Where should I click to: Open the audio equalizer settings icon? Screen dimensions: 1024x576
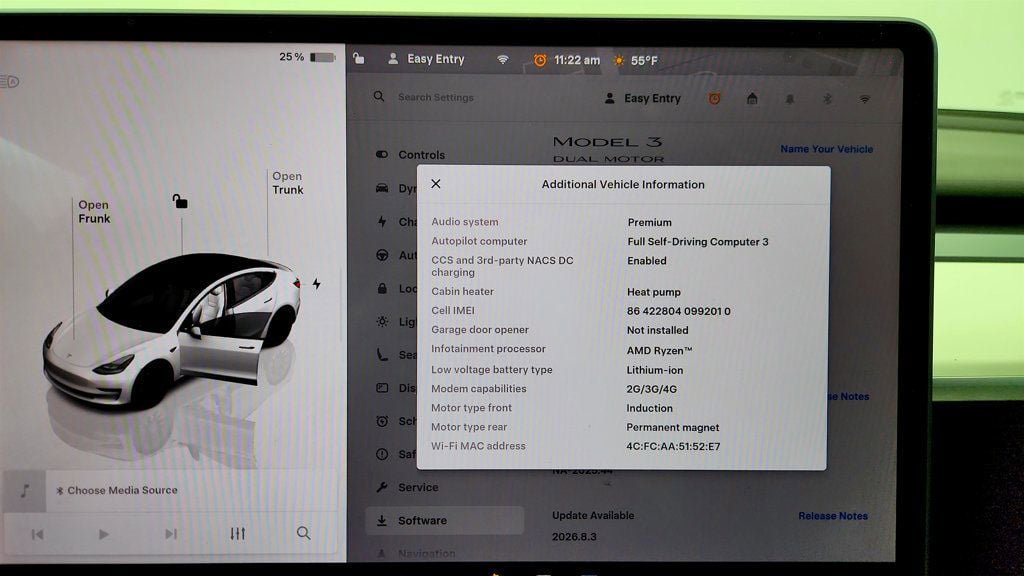coord(238,534)
